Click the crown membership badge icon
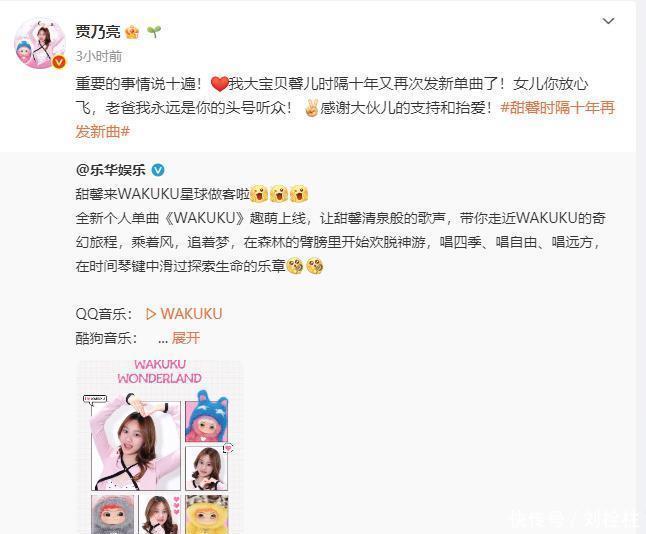This screenshot has width=646, height=534. pos(132,32)
